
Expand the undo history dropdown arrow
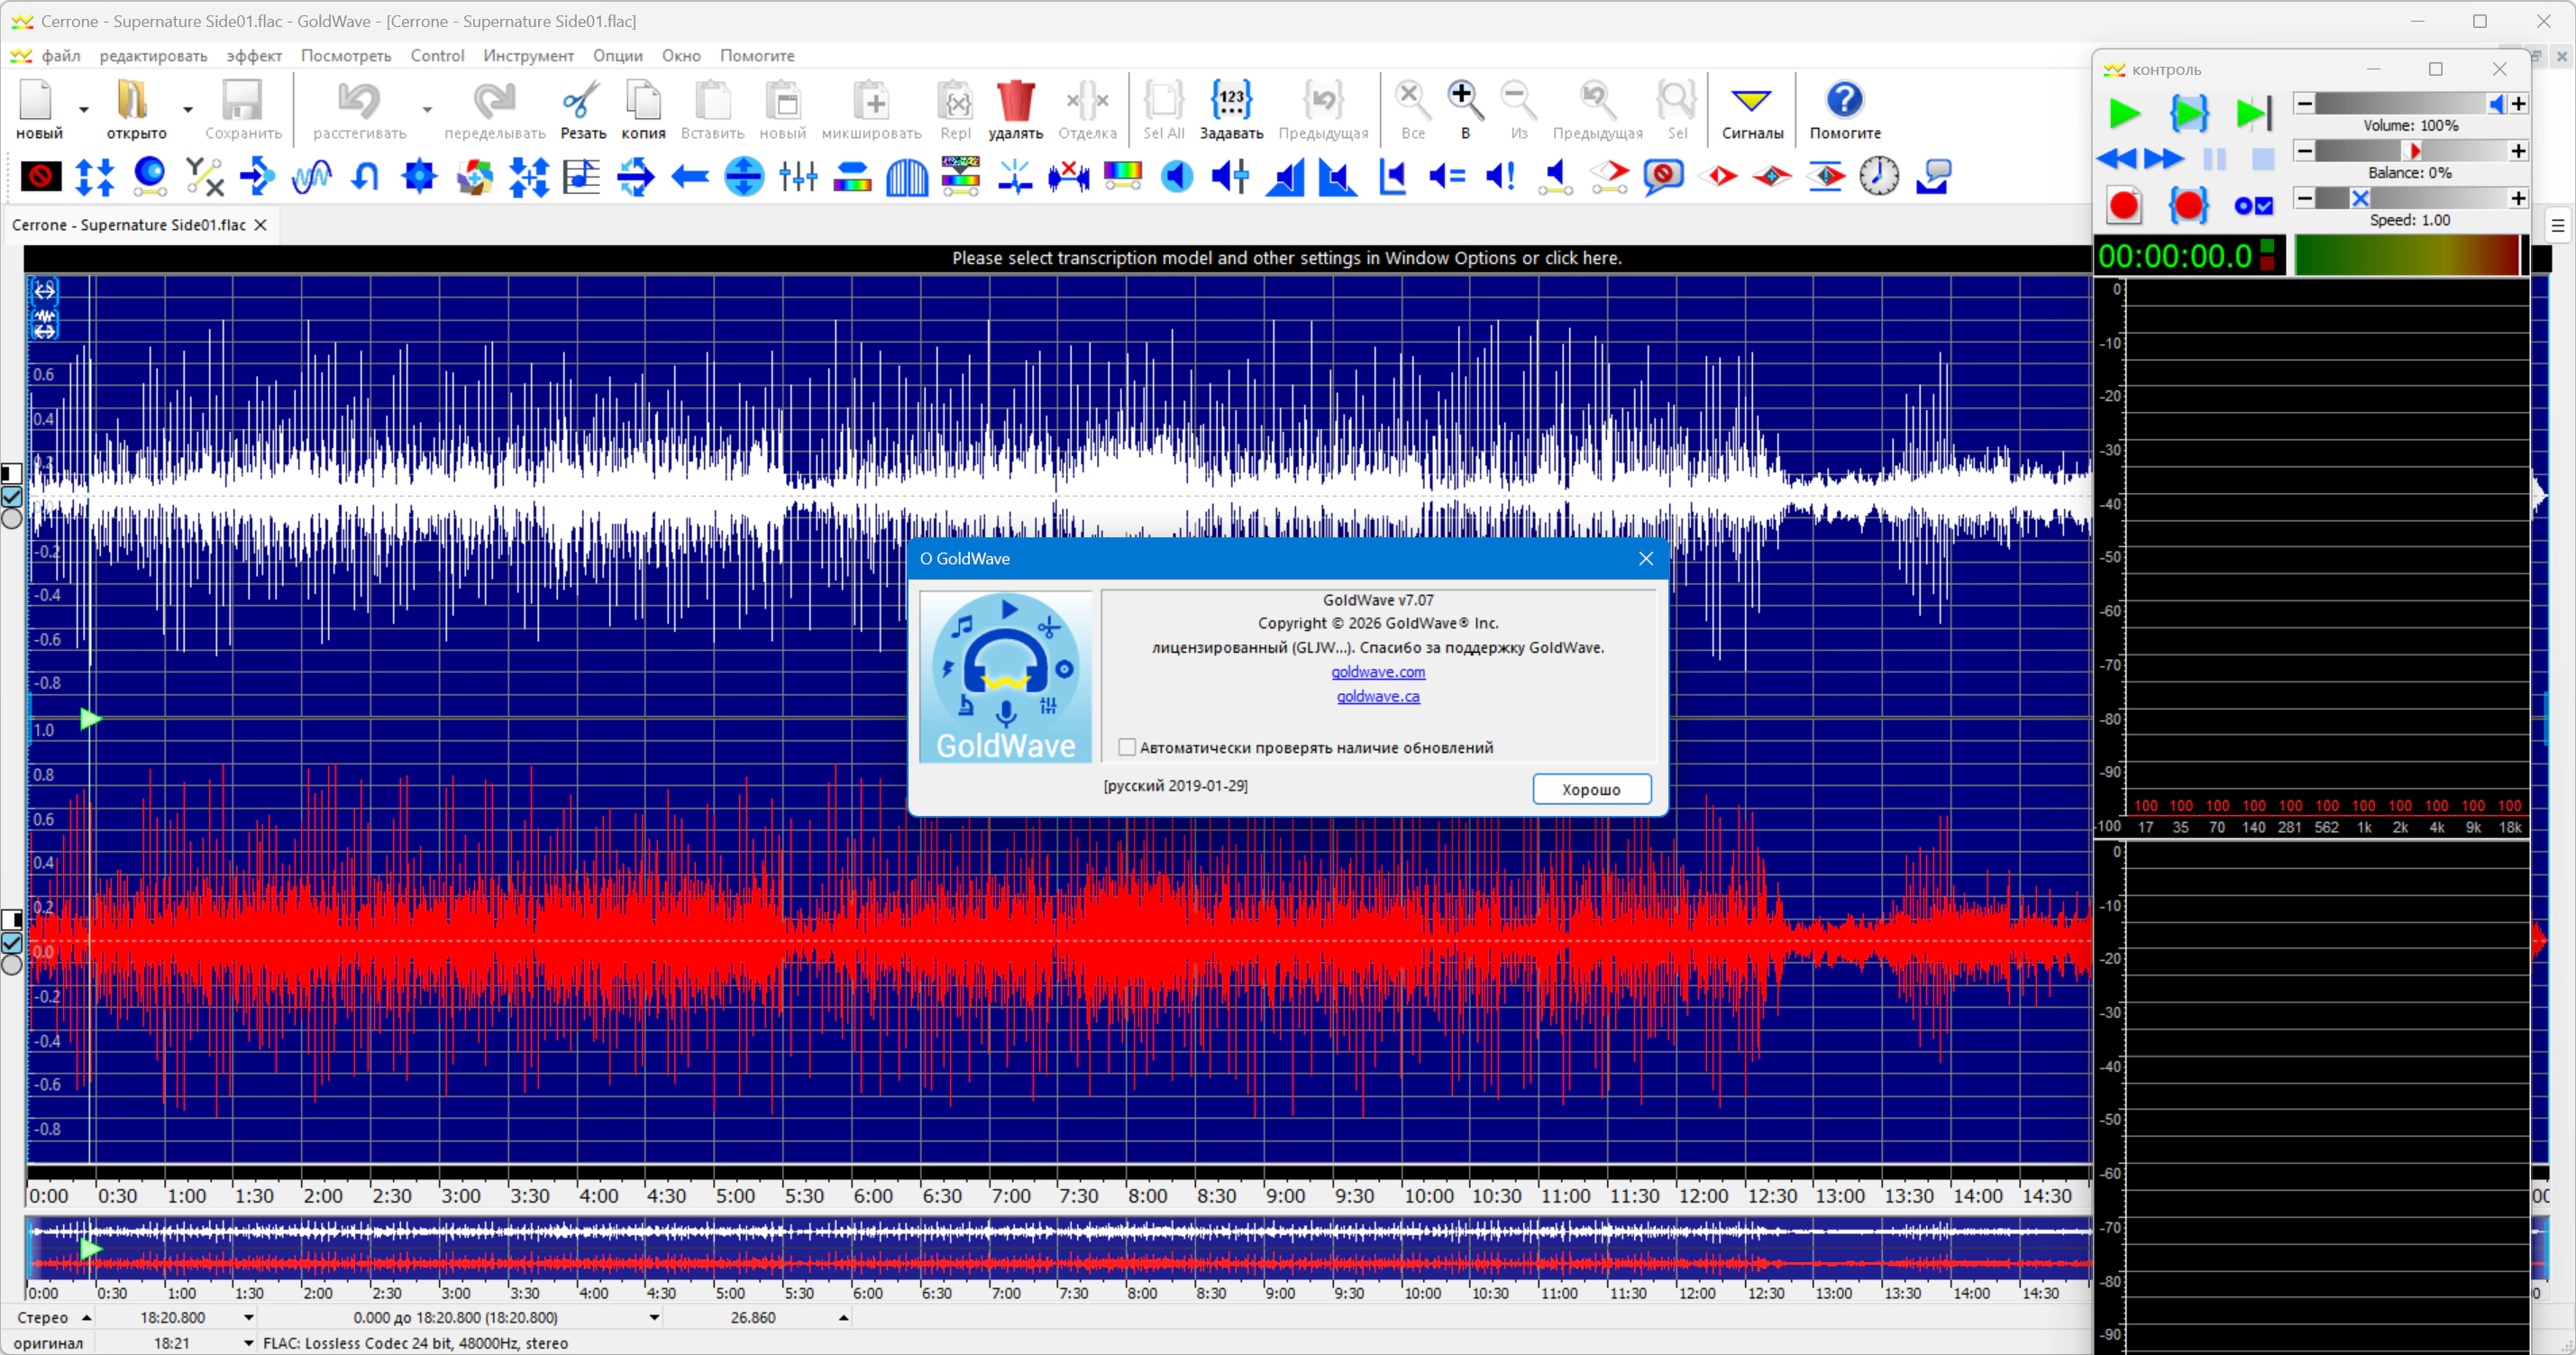[427, 109]
